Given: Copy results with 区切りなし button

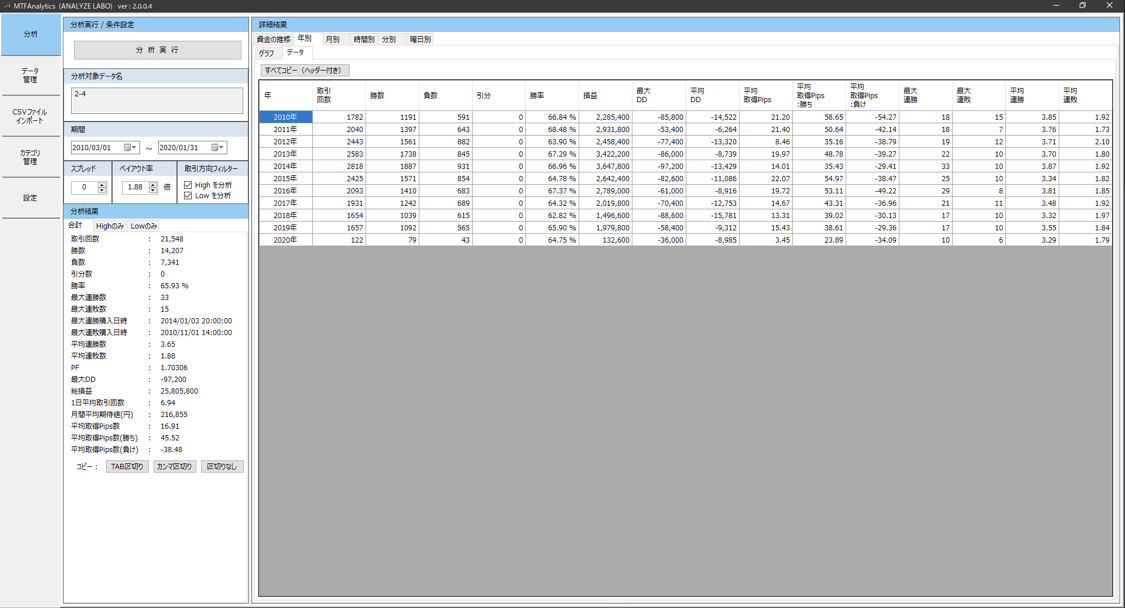Looking at the screenshot, I should [x=222, y=467].
